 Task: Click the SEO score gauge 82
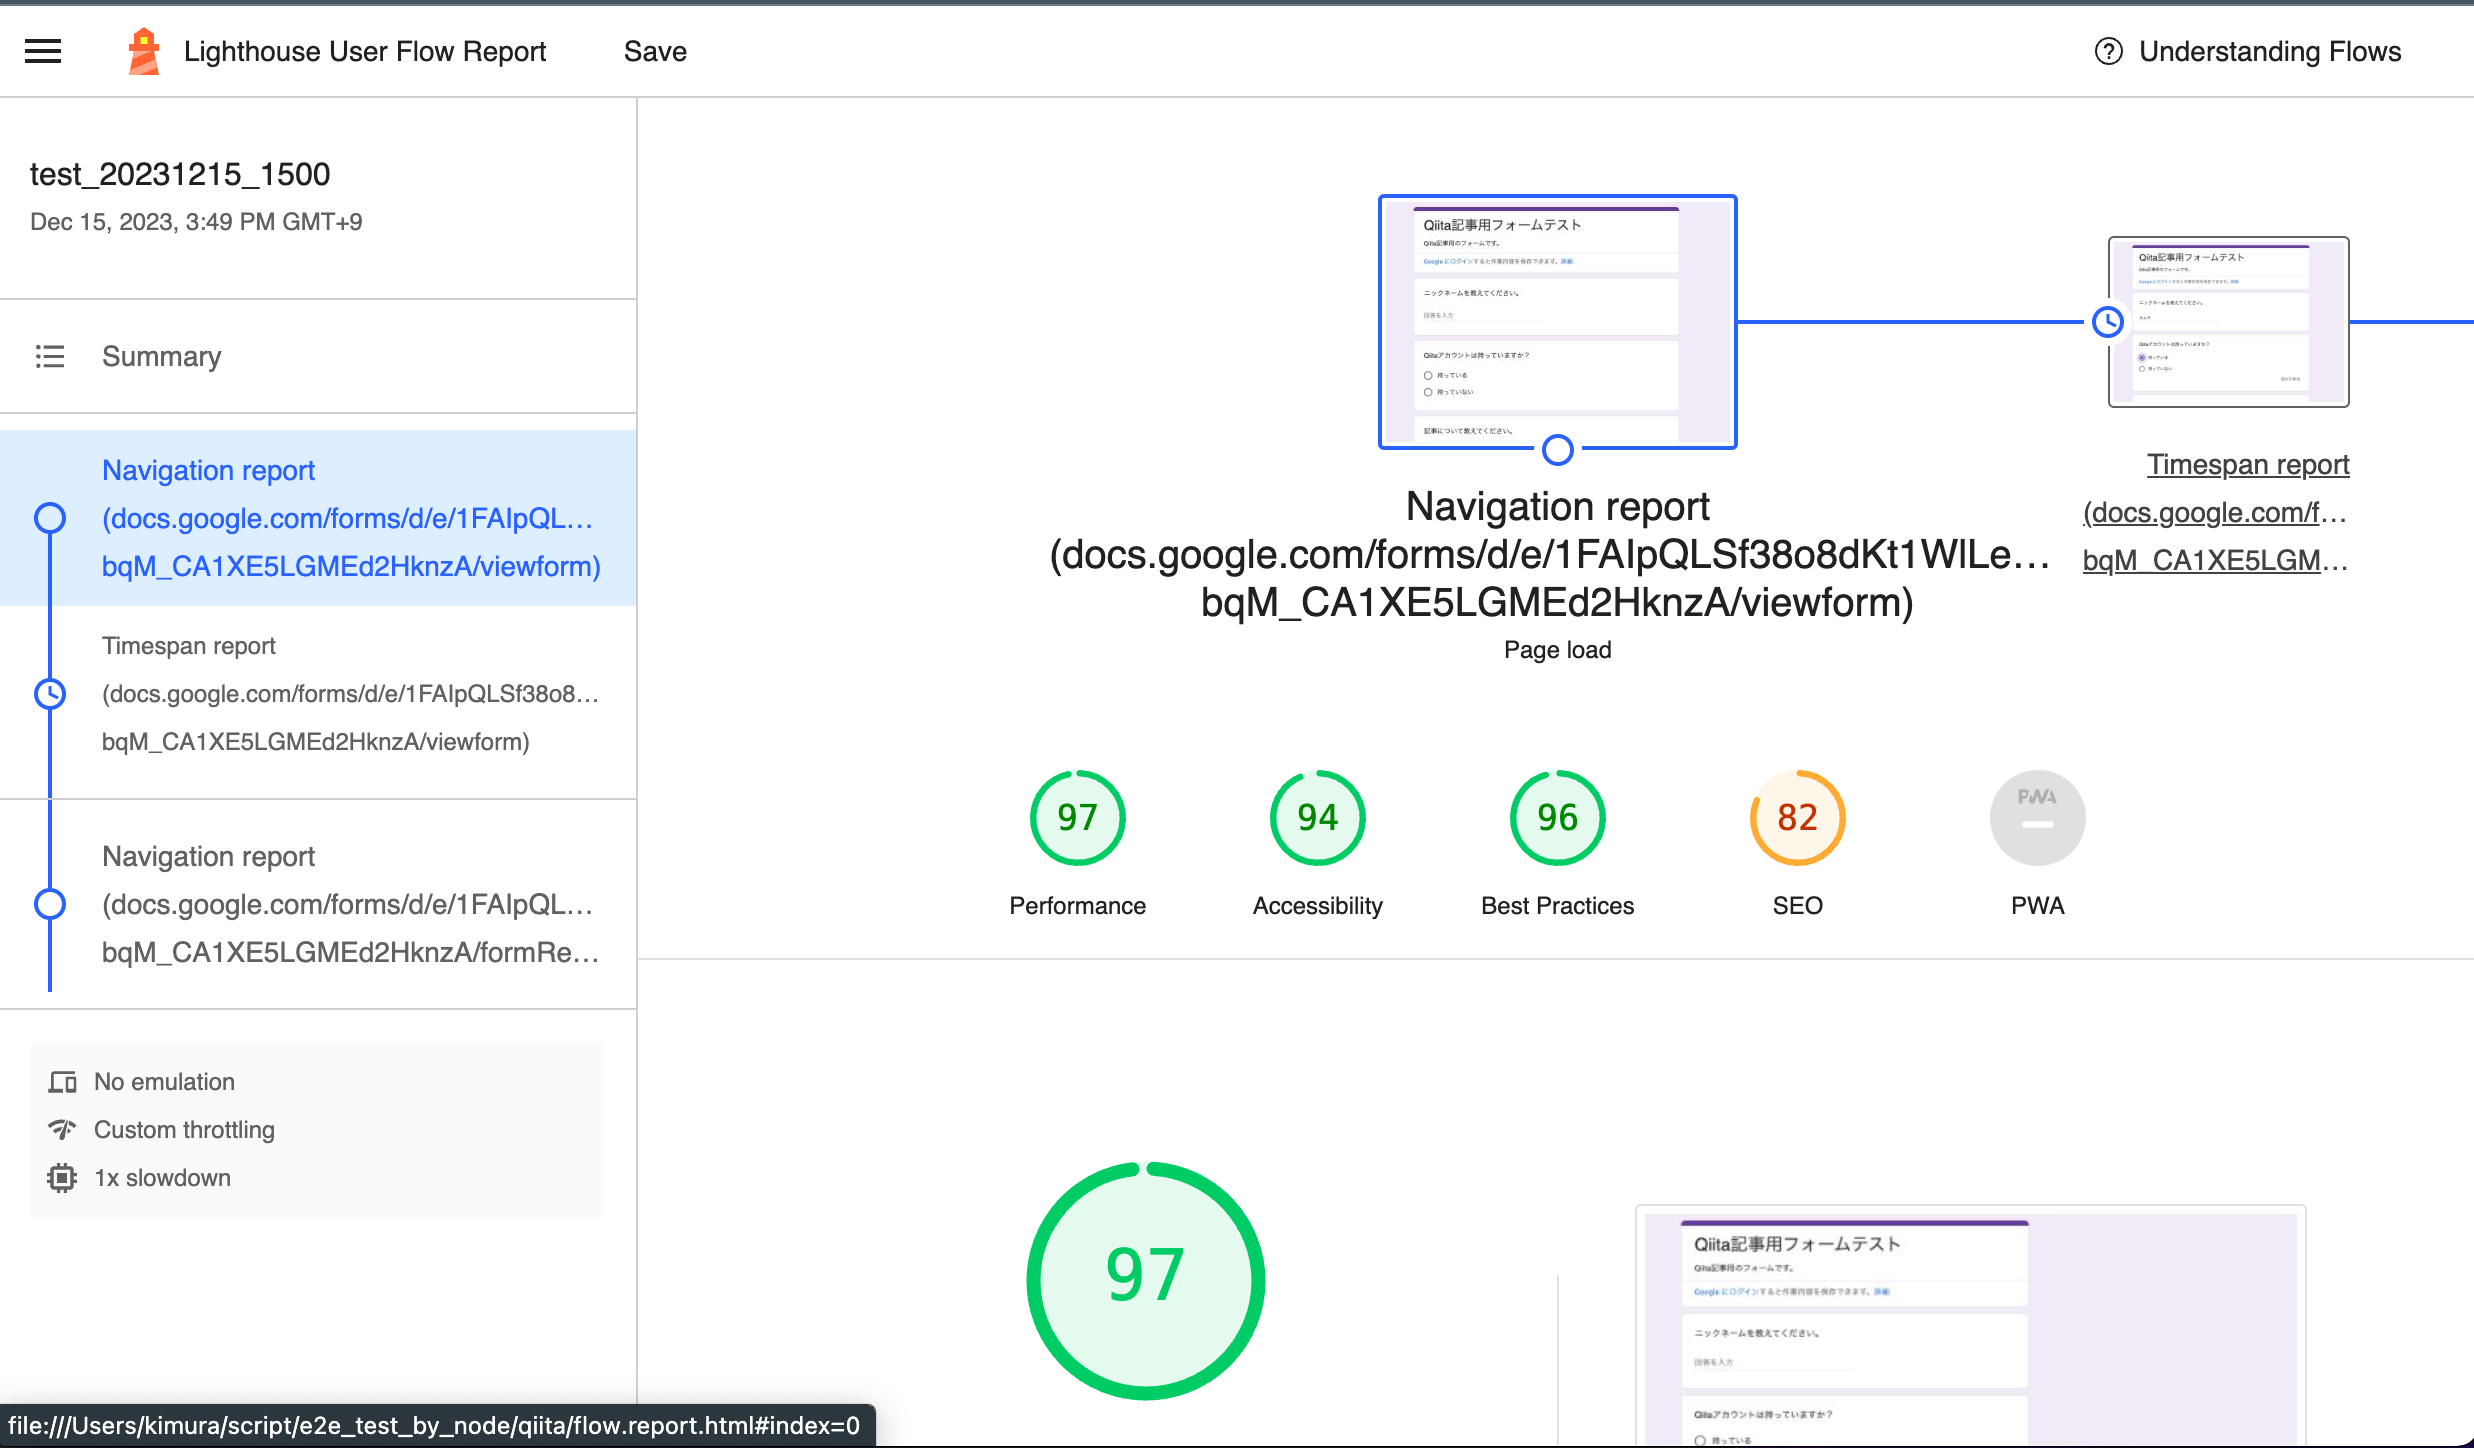[x=1797, y=817]
